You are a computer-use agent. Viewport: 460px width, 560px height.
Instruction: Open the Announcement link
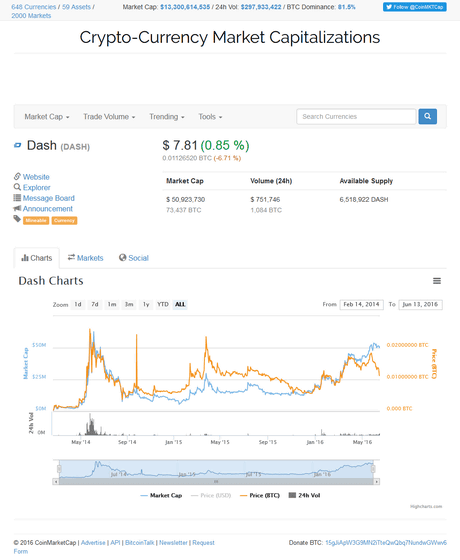click(x=48, y=209)
